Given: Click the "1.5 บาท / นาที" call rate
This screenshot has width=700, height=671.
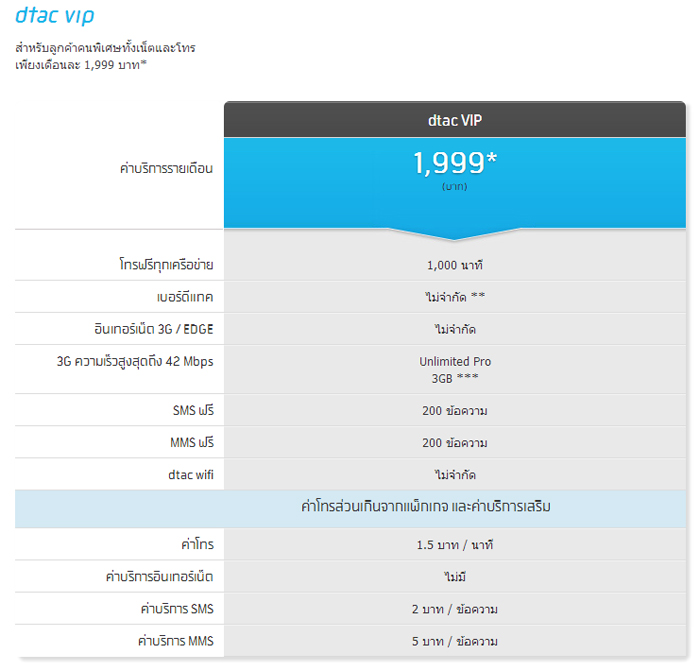Looking at the screenshot, I should (455, 545).
